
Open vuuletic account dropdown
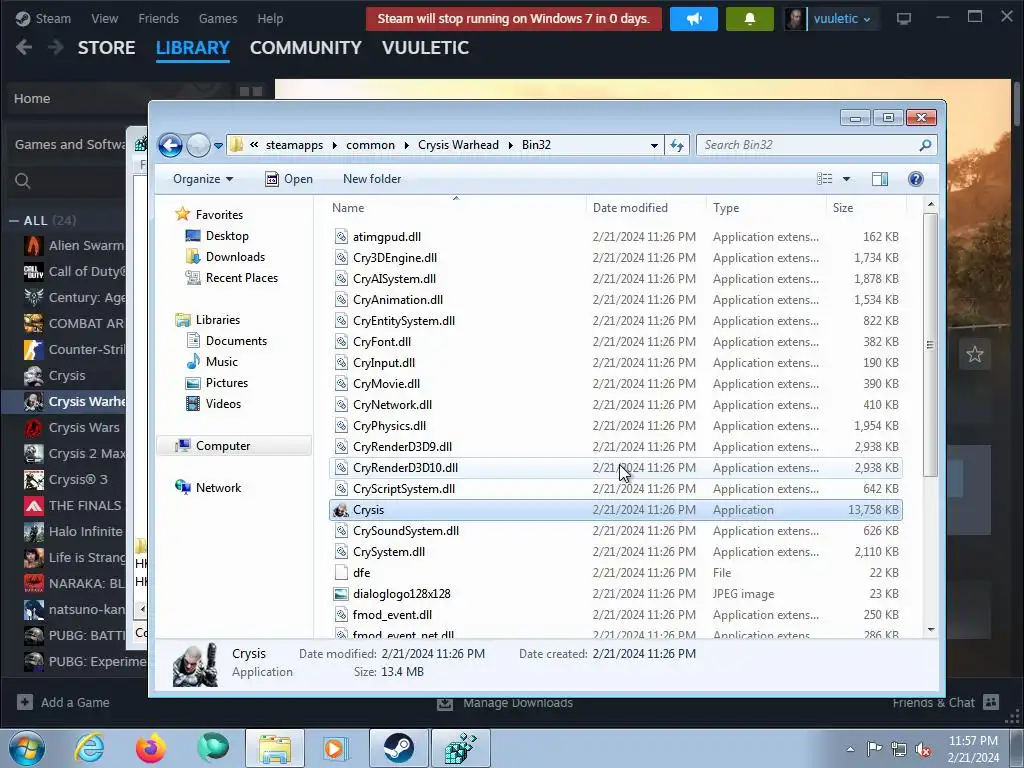pyautogui.click(x=841, y=19)
